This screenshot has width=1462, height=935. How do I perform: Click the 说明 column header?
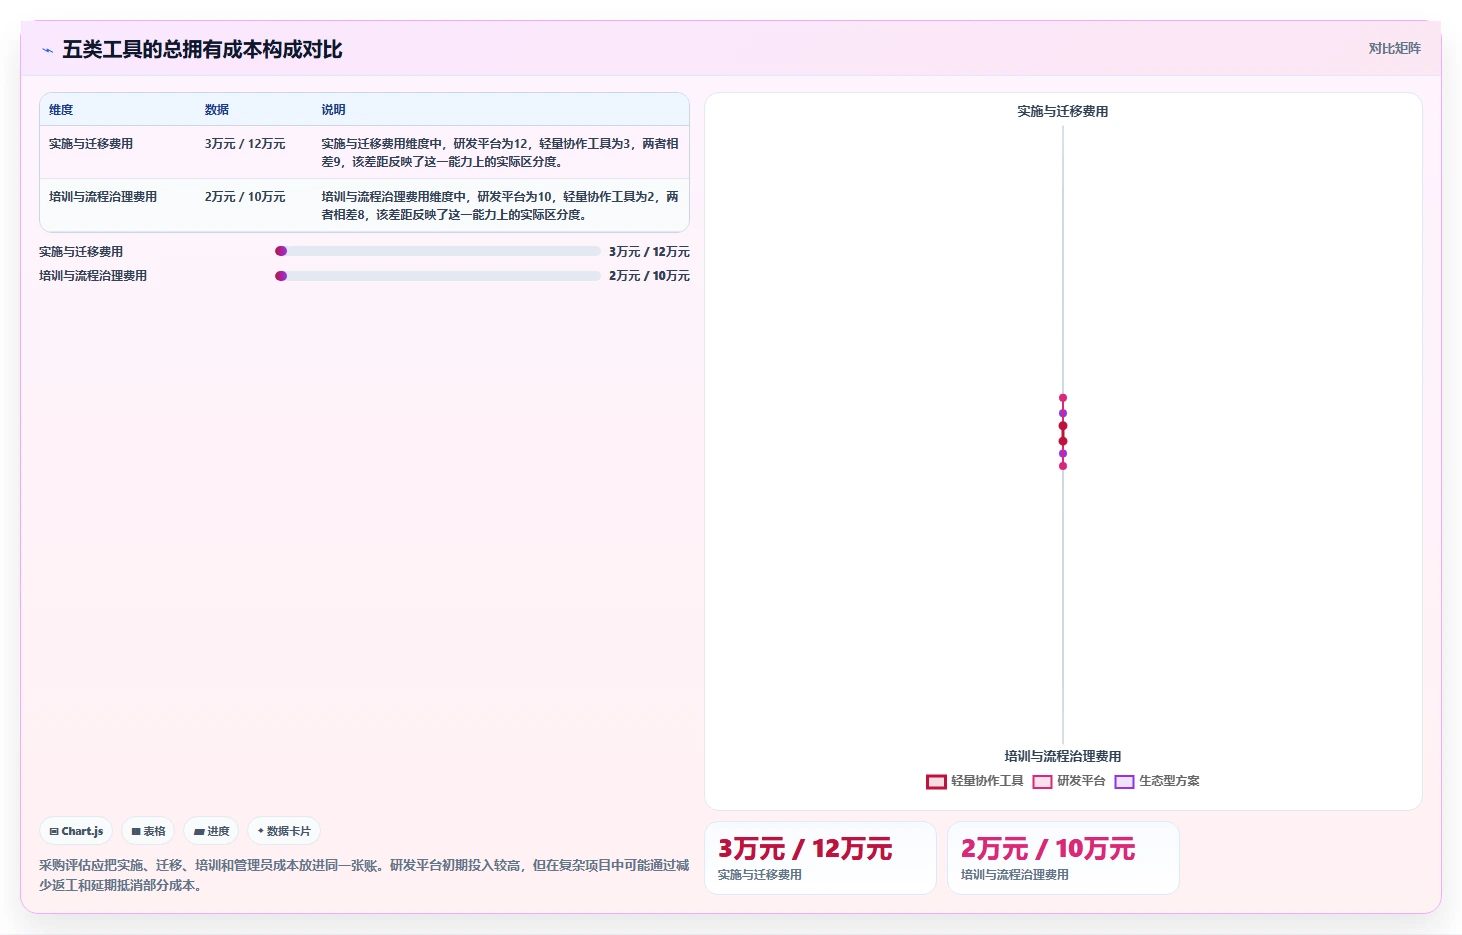pyautogui.click(x=333, y=110)
